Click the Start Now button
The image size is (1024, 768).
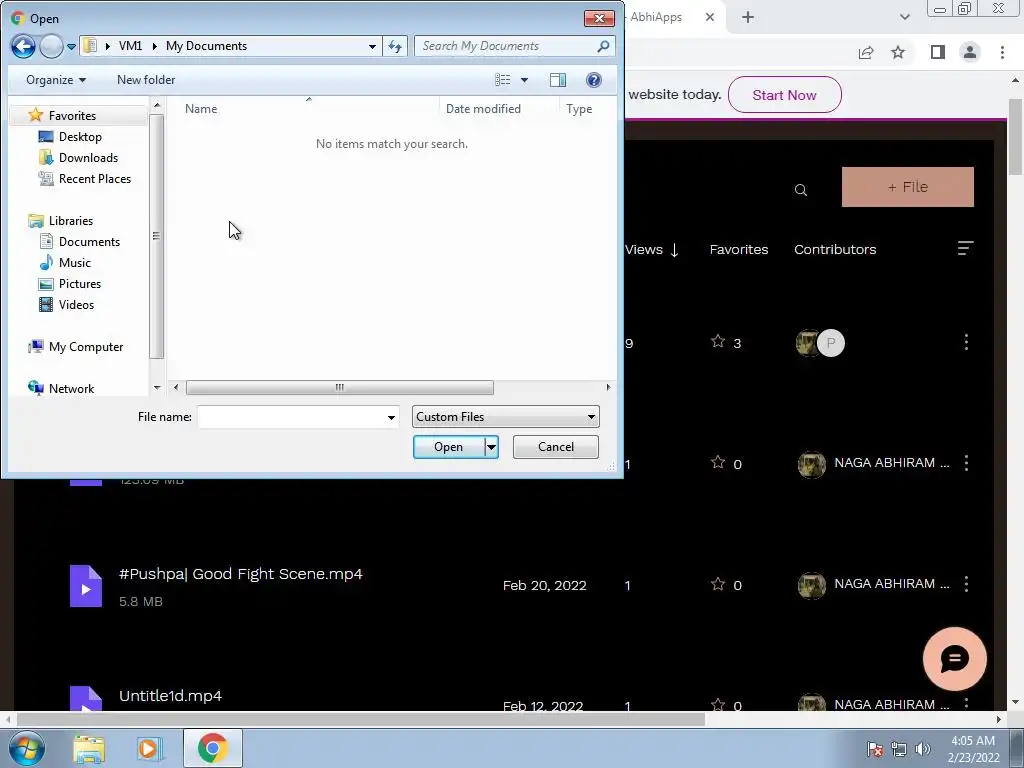(784, 95)
